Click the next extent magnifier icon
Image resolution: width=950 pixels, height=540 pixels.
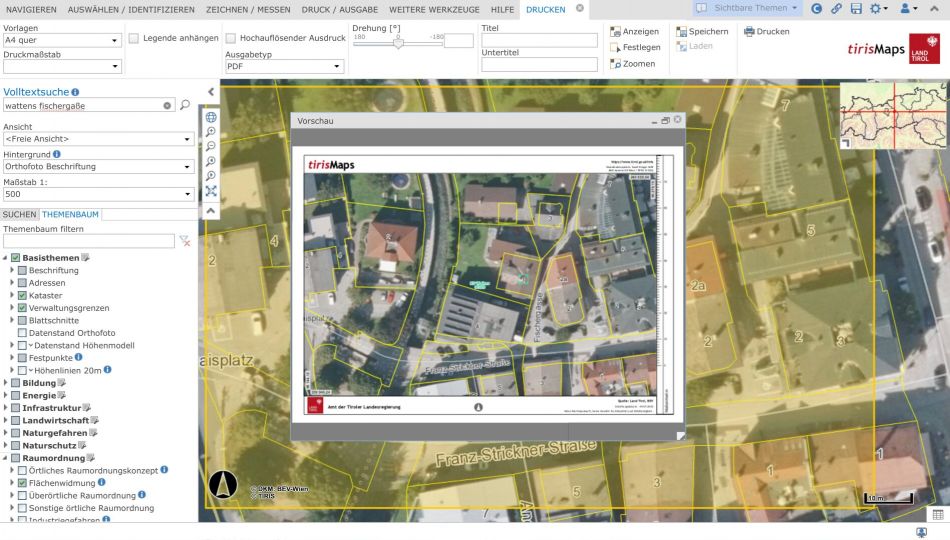pos(211,176)
